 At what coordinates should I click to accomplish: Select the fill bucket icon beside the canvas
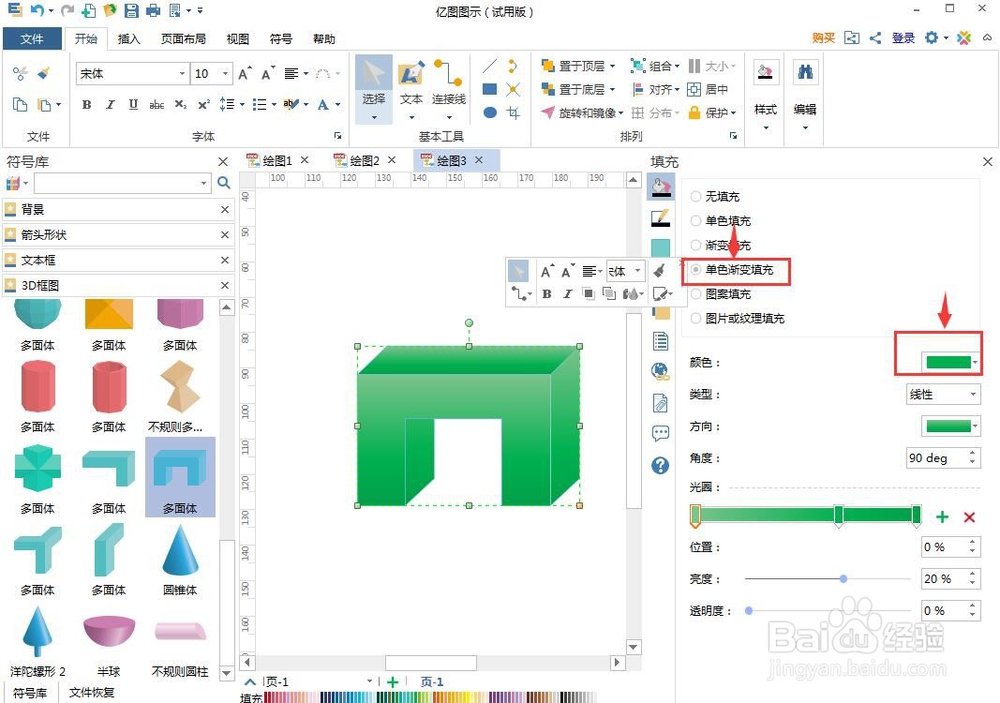coord(660,186)
